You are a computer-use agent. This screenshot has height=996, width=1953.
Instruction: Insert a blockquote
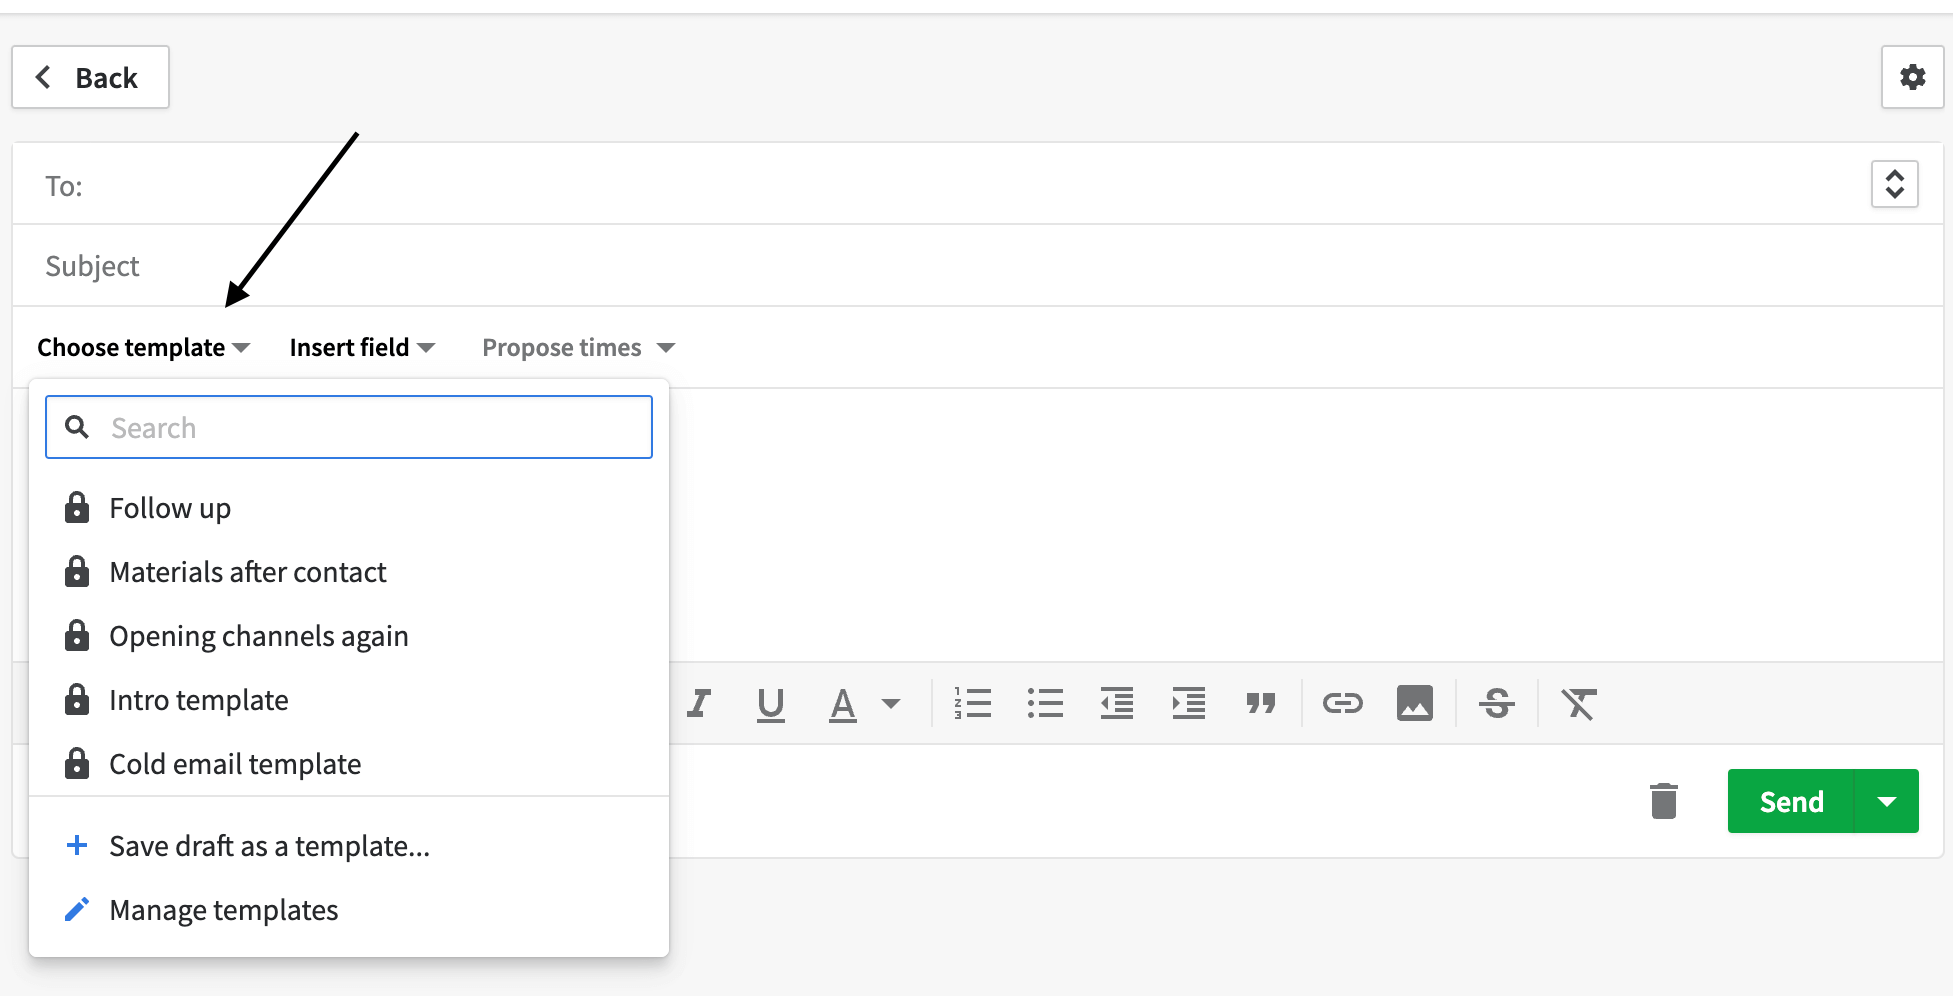pyautogui.click(x=1260, y=703)
